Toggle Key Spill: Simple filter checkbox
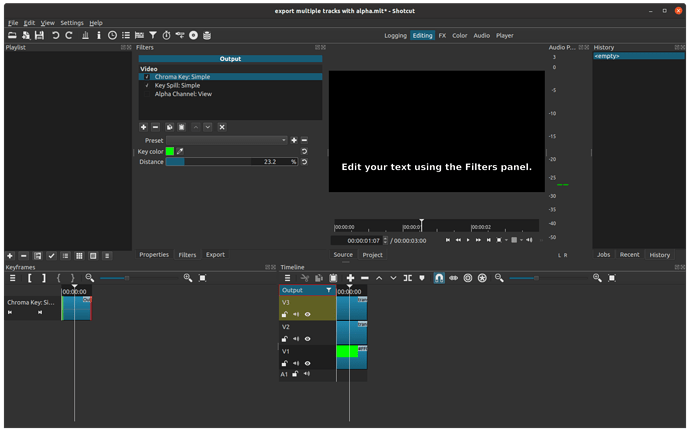690x432 pixels. (147, 85)
